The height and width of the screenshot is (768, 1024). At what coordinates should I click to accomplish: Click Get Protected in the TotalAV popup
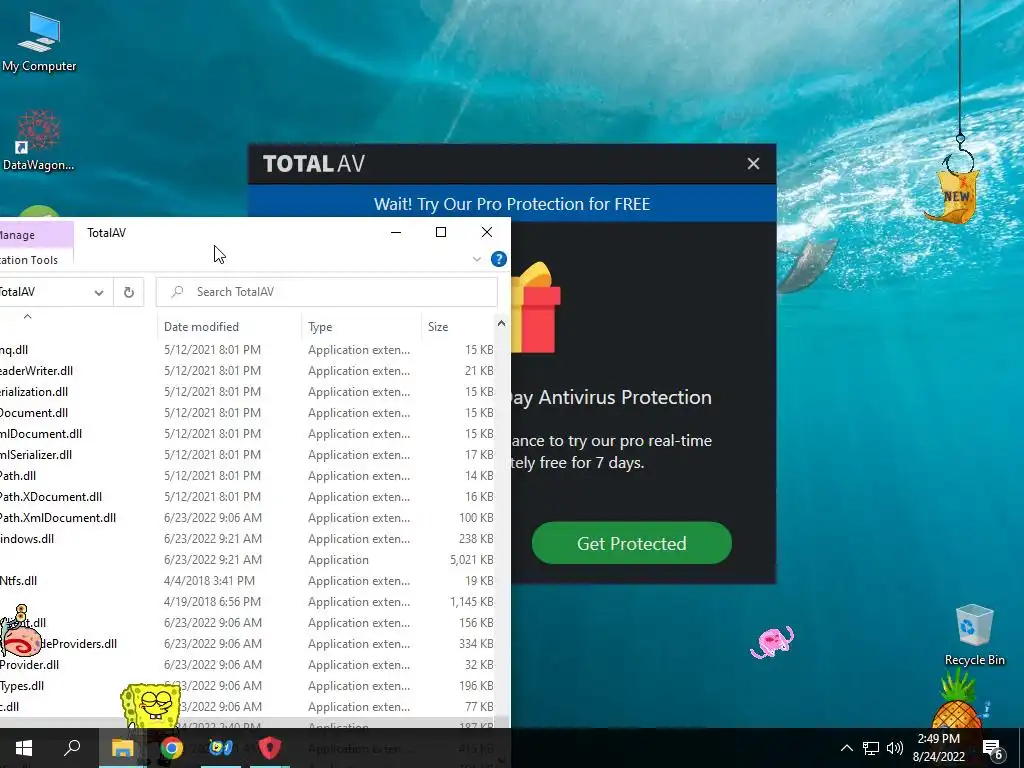(632, 543)
